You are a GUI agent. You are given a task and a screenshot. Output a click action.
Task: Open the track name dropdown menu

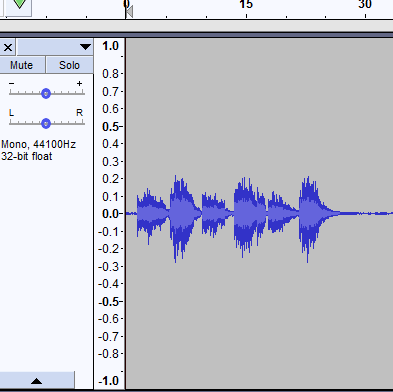pyautogui.click(x=55, y=47)
